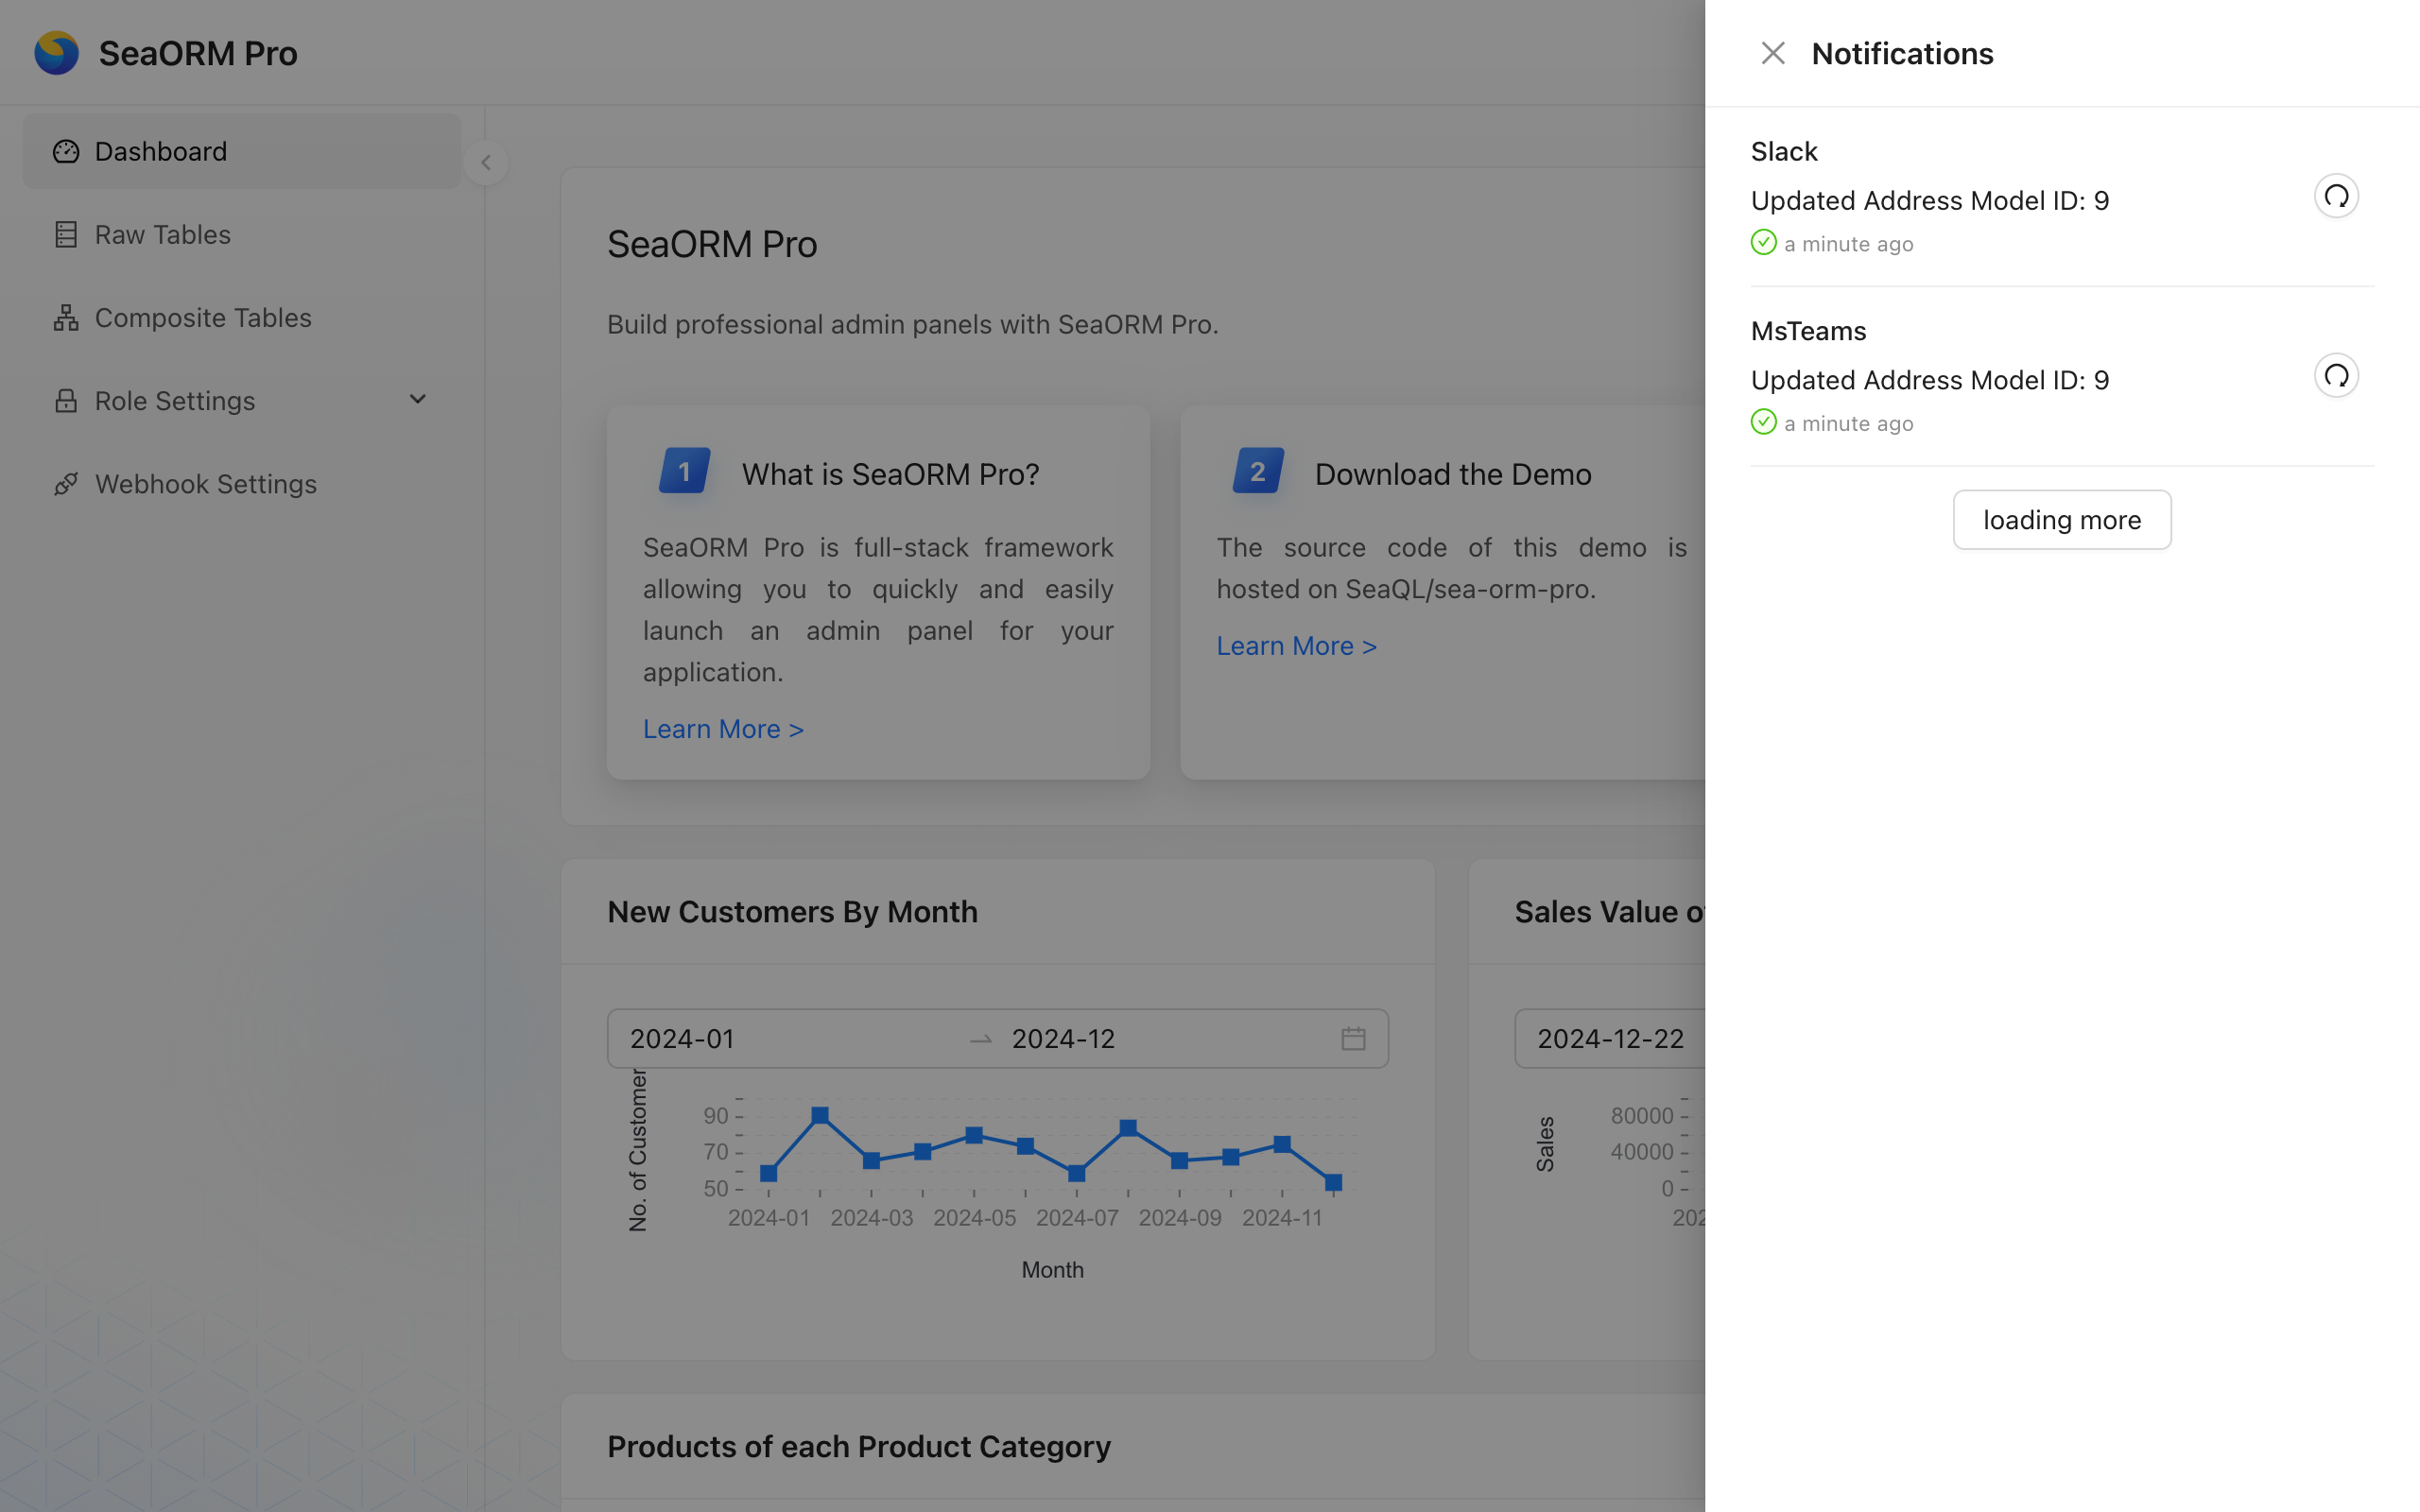Click the Composite Tables icon

pyautogui.click(x=66, y=318)
